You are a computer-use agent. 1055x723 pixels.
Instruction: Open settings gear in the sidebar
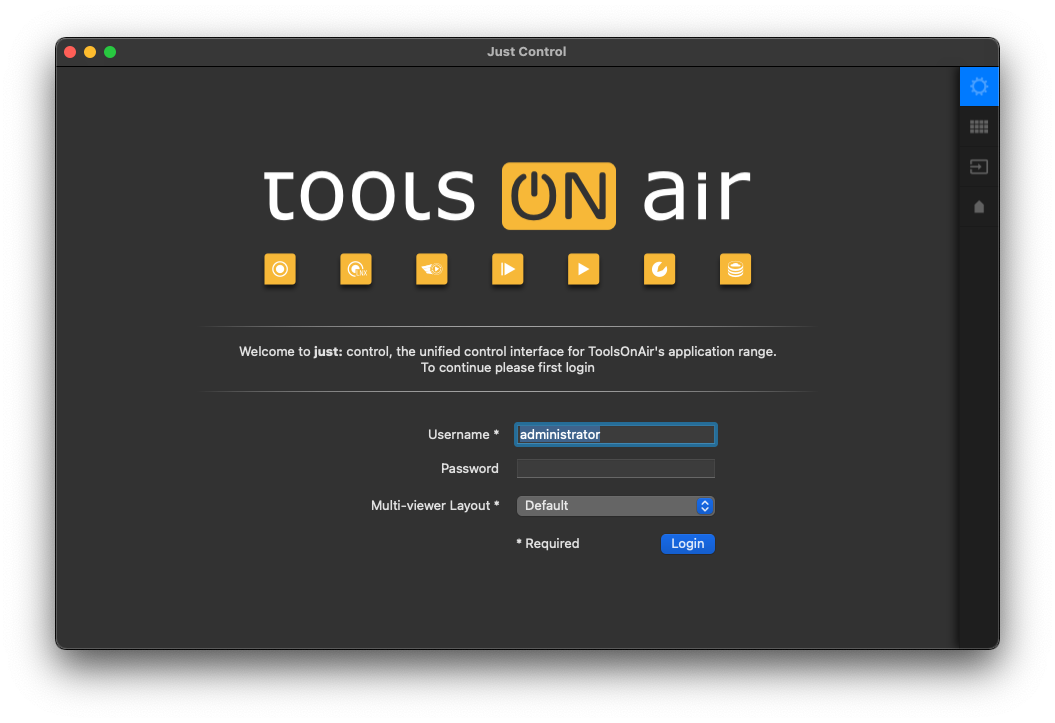[979, 86]
